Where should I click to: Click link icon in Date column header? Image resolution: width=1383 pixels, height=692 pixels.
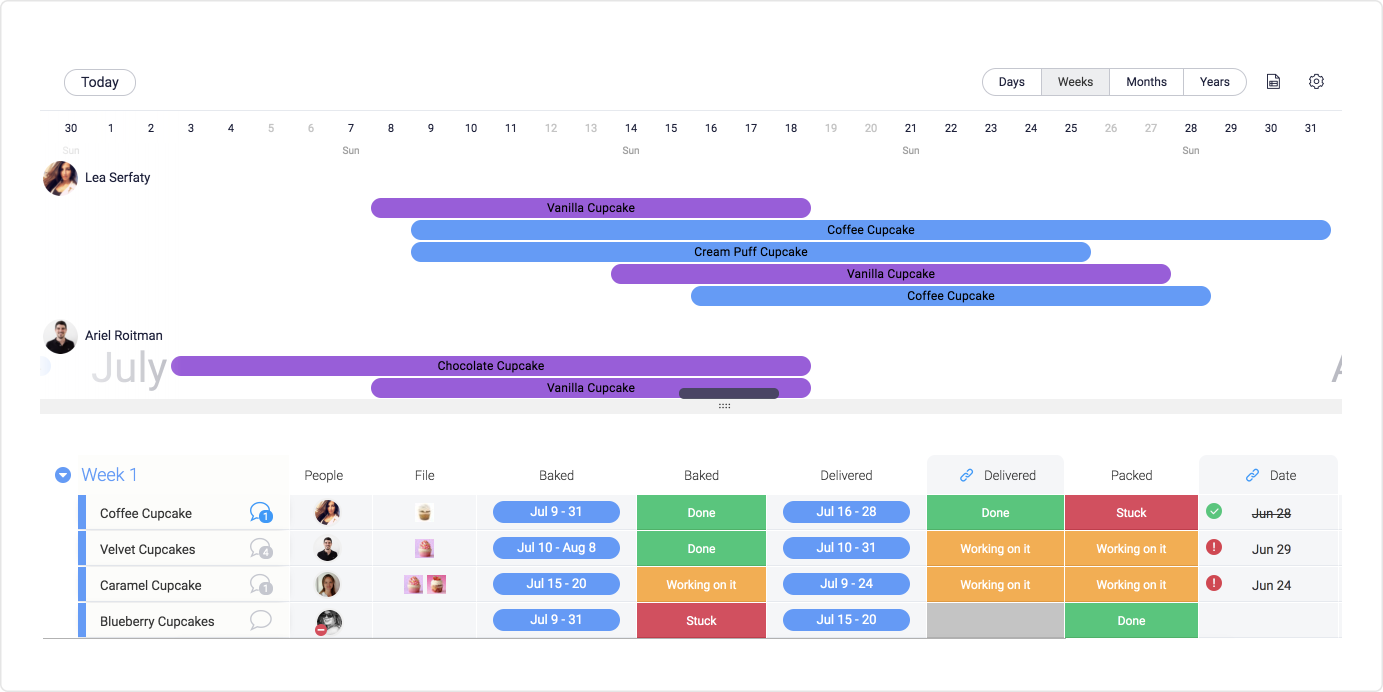click(1252, 476)
